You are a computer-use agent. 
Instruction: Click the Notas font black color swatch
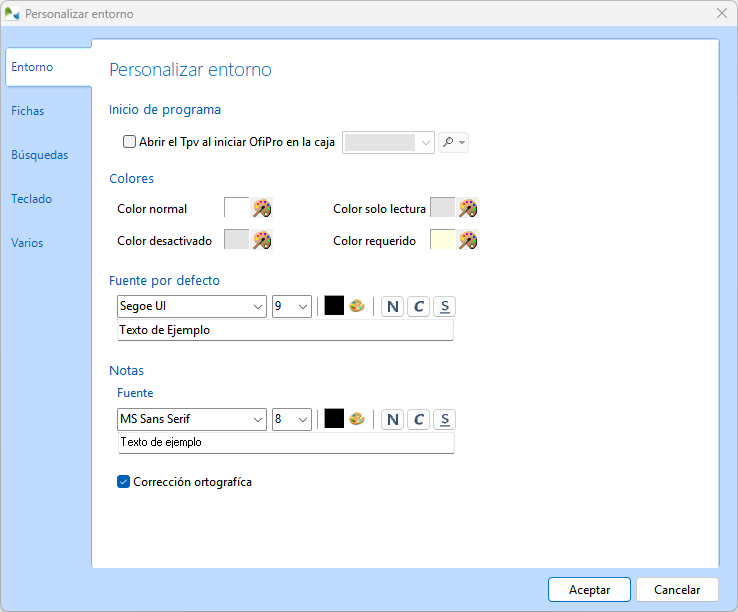[x=334, y=419]
